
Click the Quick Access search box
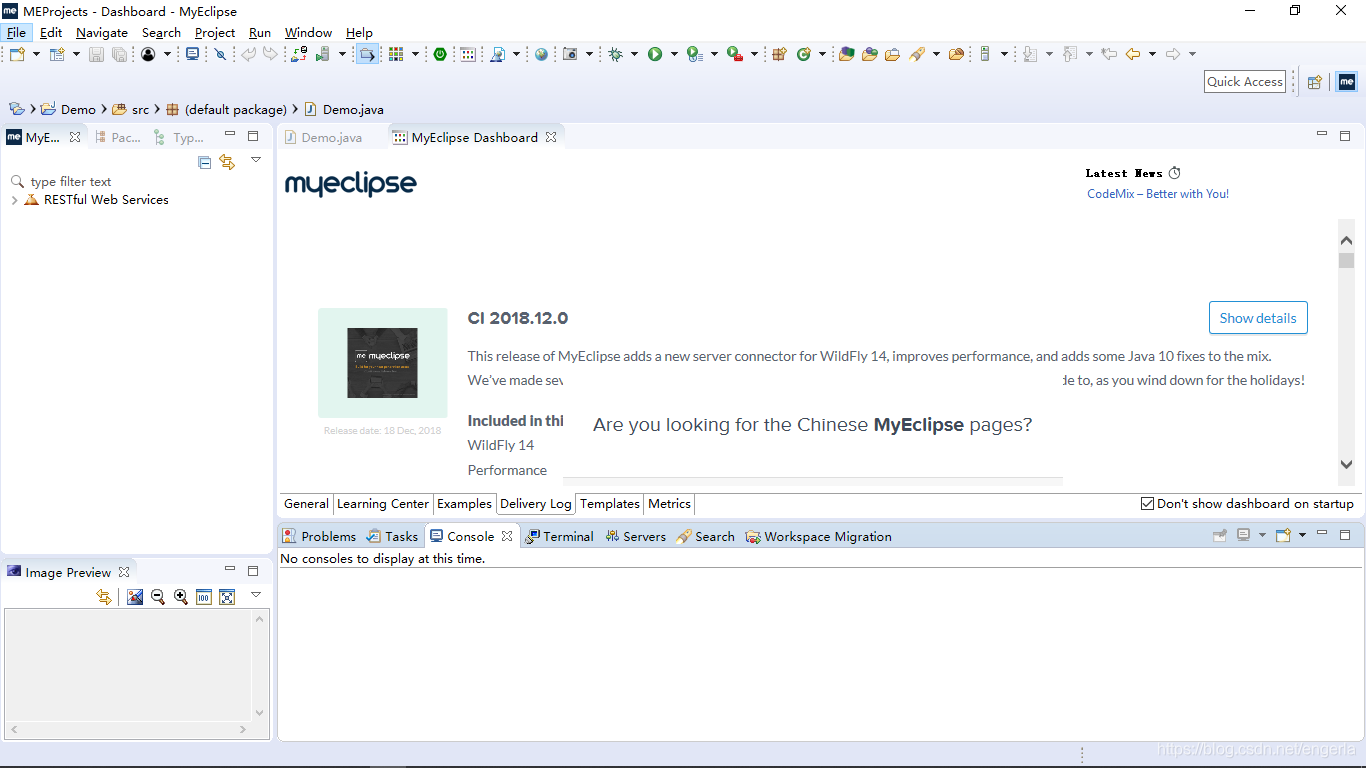click(1245, 82)
